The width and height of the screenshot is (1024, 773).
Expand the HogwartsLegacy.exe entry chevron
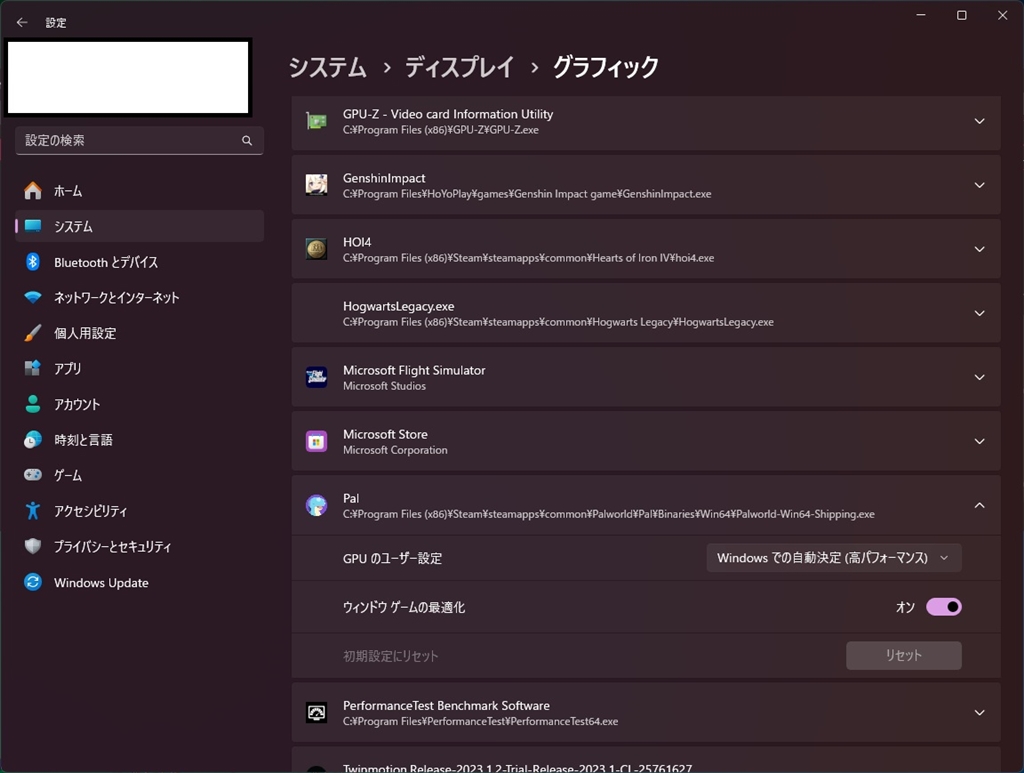pos(980,313)
